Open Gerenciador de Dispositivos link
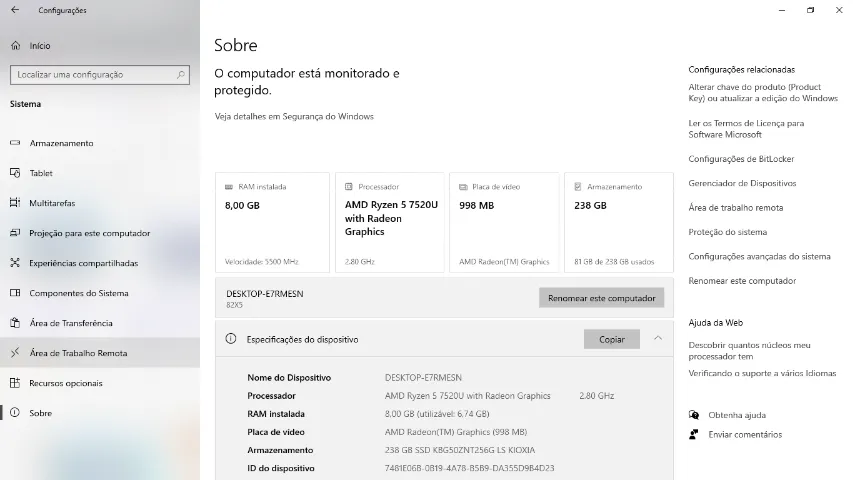The height and width of the screenshot is (480, 853). coord(742,183)
